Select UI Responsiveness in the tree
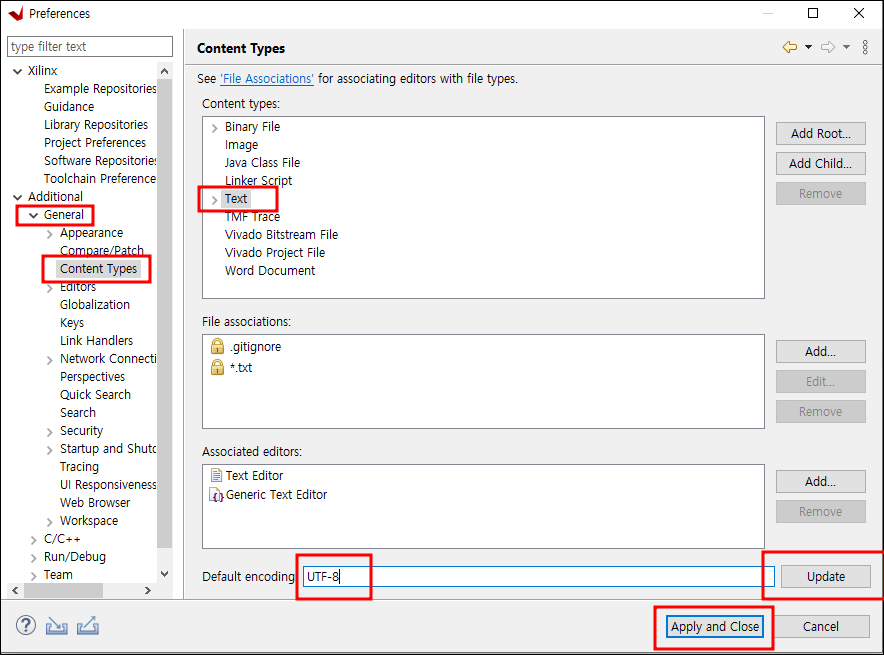The height and width of the screenshot is (655, 884). pyautogui.click(x=108, y=485)
